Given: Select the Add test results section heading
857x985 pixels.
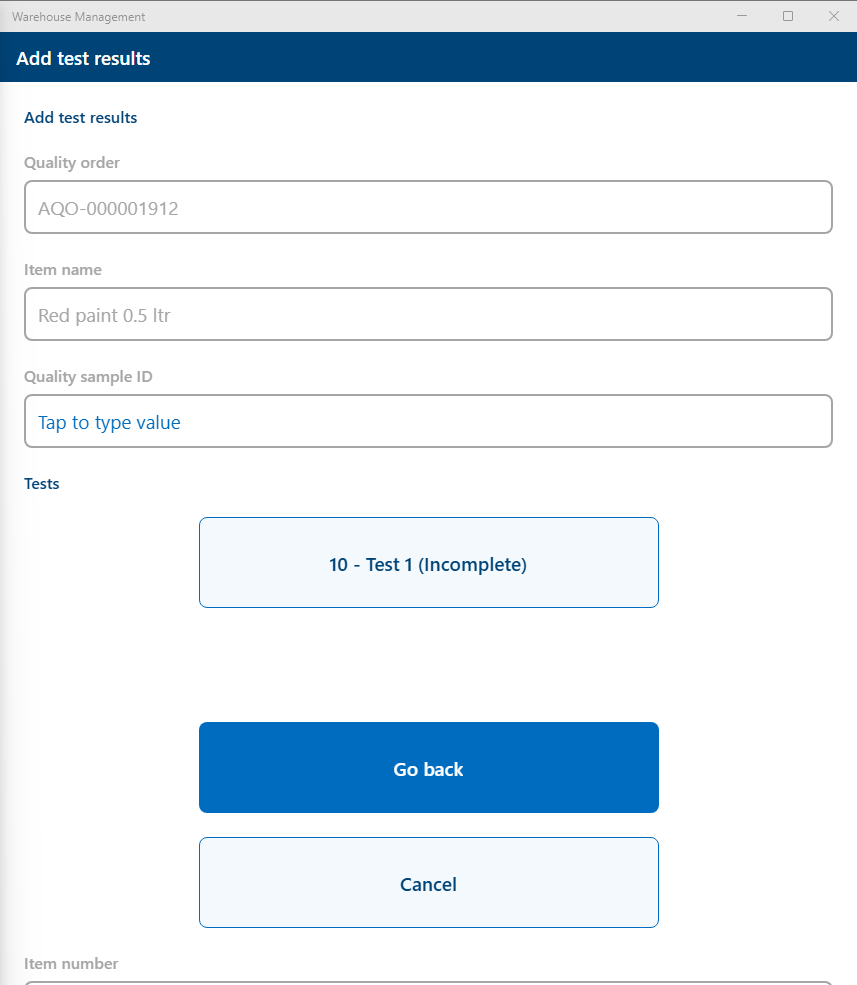Looking at the screenshot, I should pyautogui.click(x=80, y=118).
